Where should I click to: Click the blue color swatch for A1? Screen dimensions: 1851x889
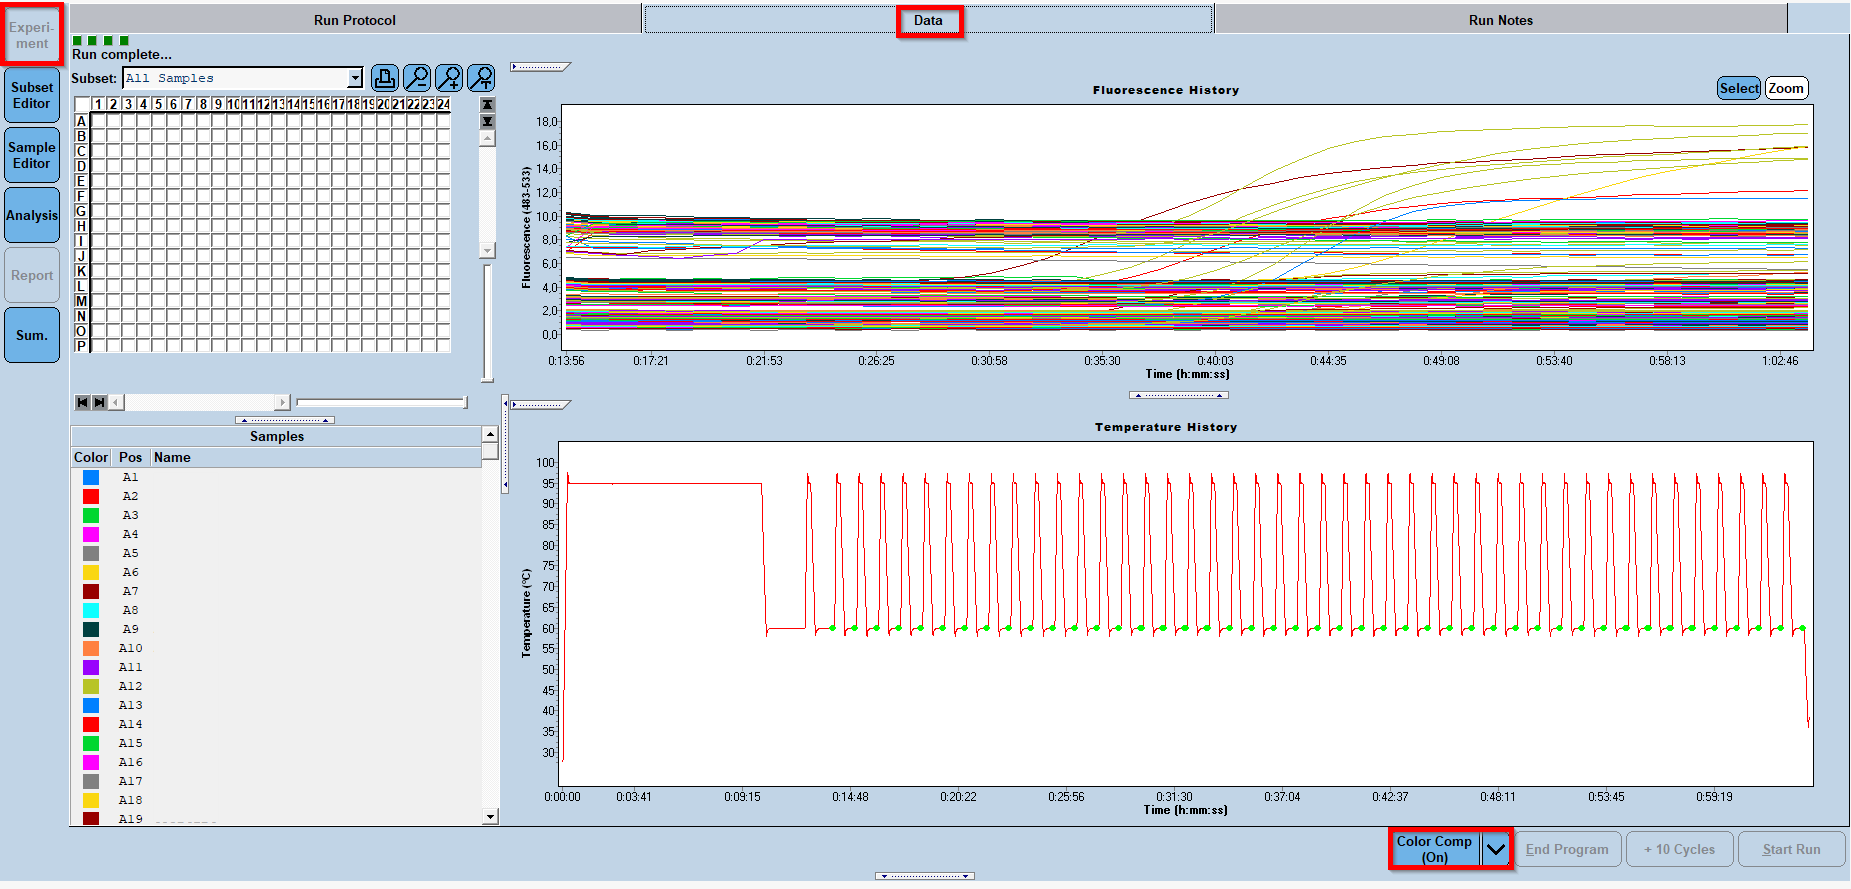[x=91, y=477]
